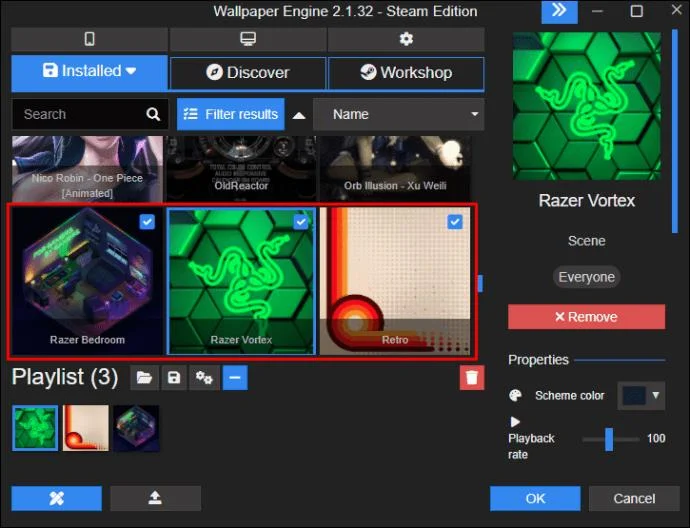This screenshot has width=690, height=528.
Task: Click the search magnifier icon
Action: point(153,114)
